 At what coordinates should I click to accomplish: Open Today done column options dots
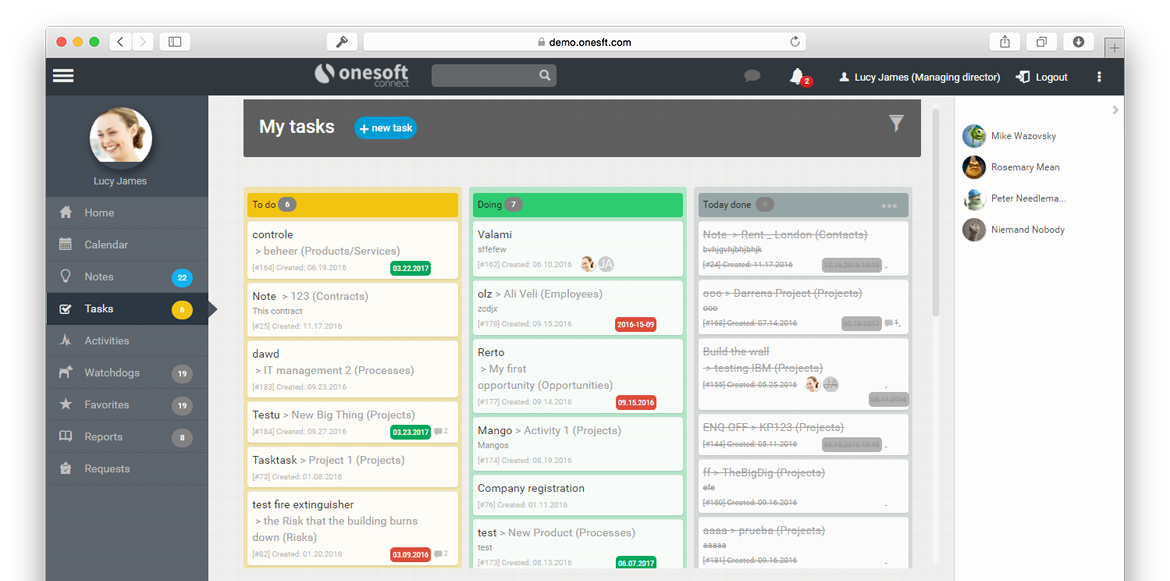[889, 205]
